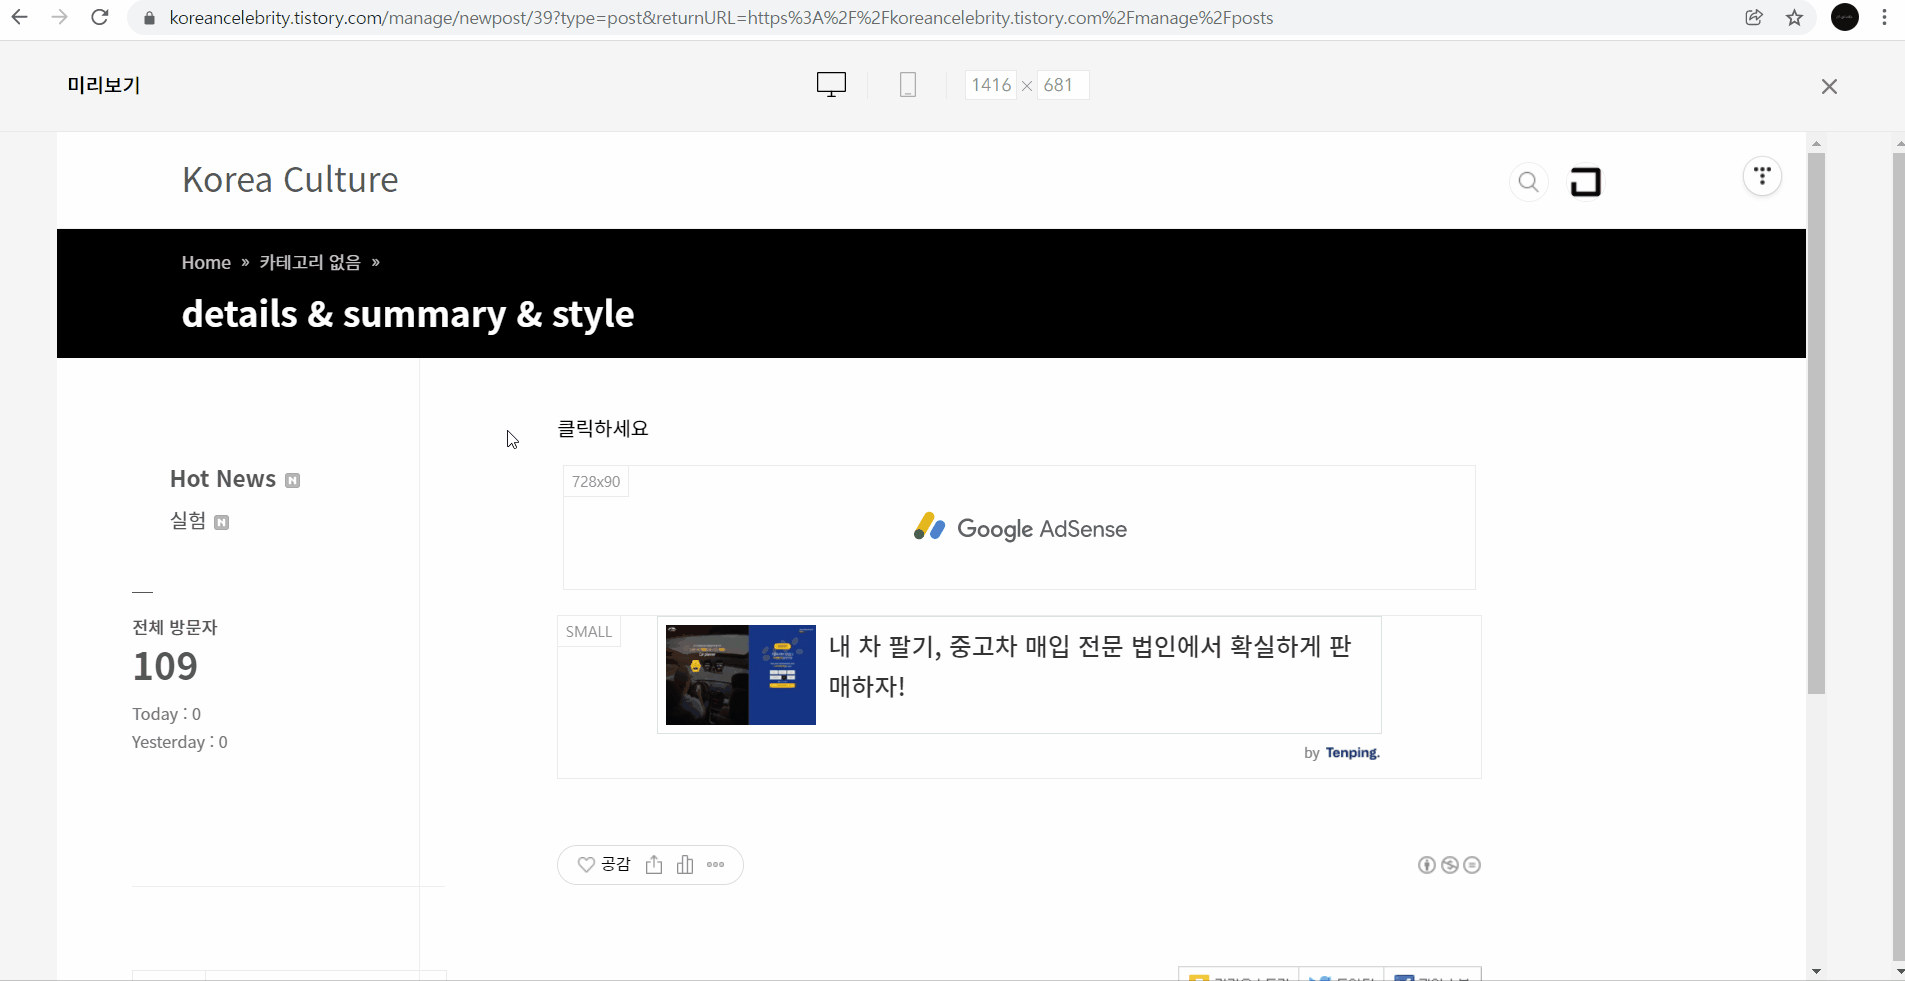Open the post title details & summary & style
Image resolution: width=1905 pixels, height=981 pixels.
pyautogui.click(x=408, y=314)
